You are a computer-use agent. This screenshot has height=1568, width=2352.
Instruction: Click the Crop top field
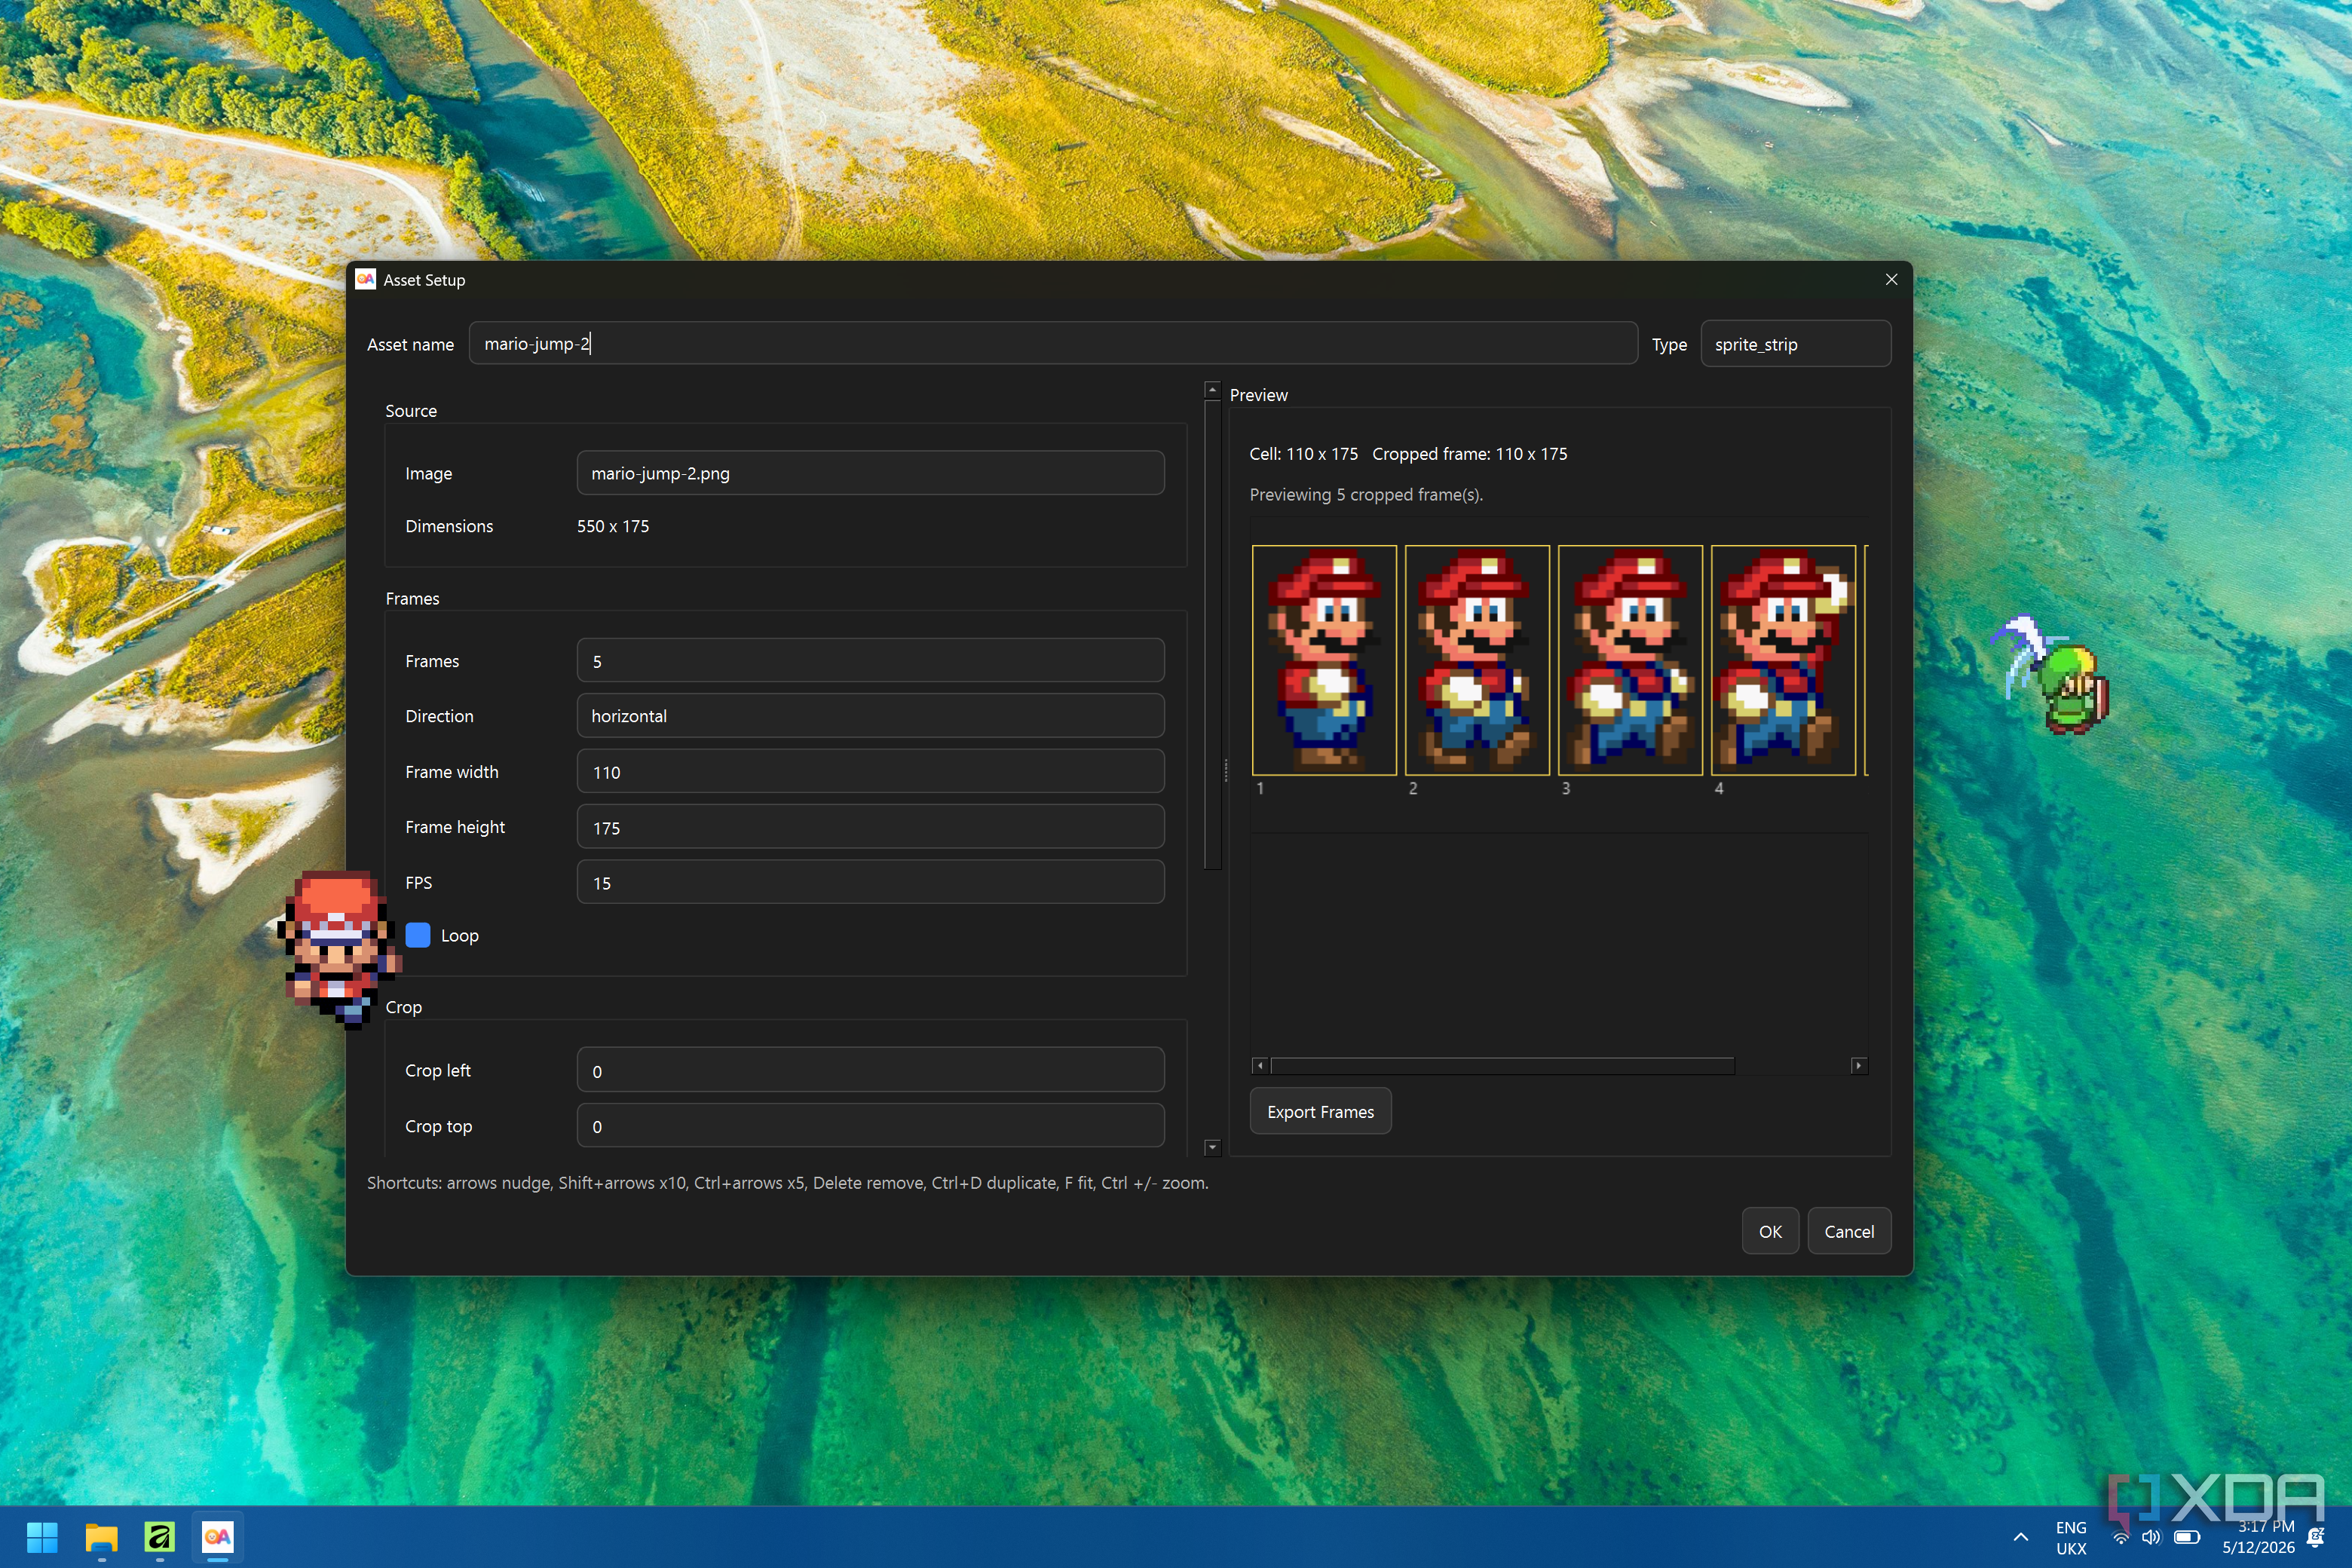pos(870,1126)
